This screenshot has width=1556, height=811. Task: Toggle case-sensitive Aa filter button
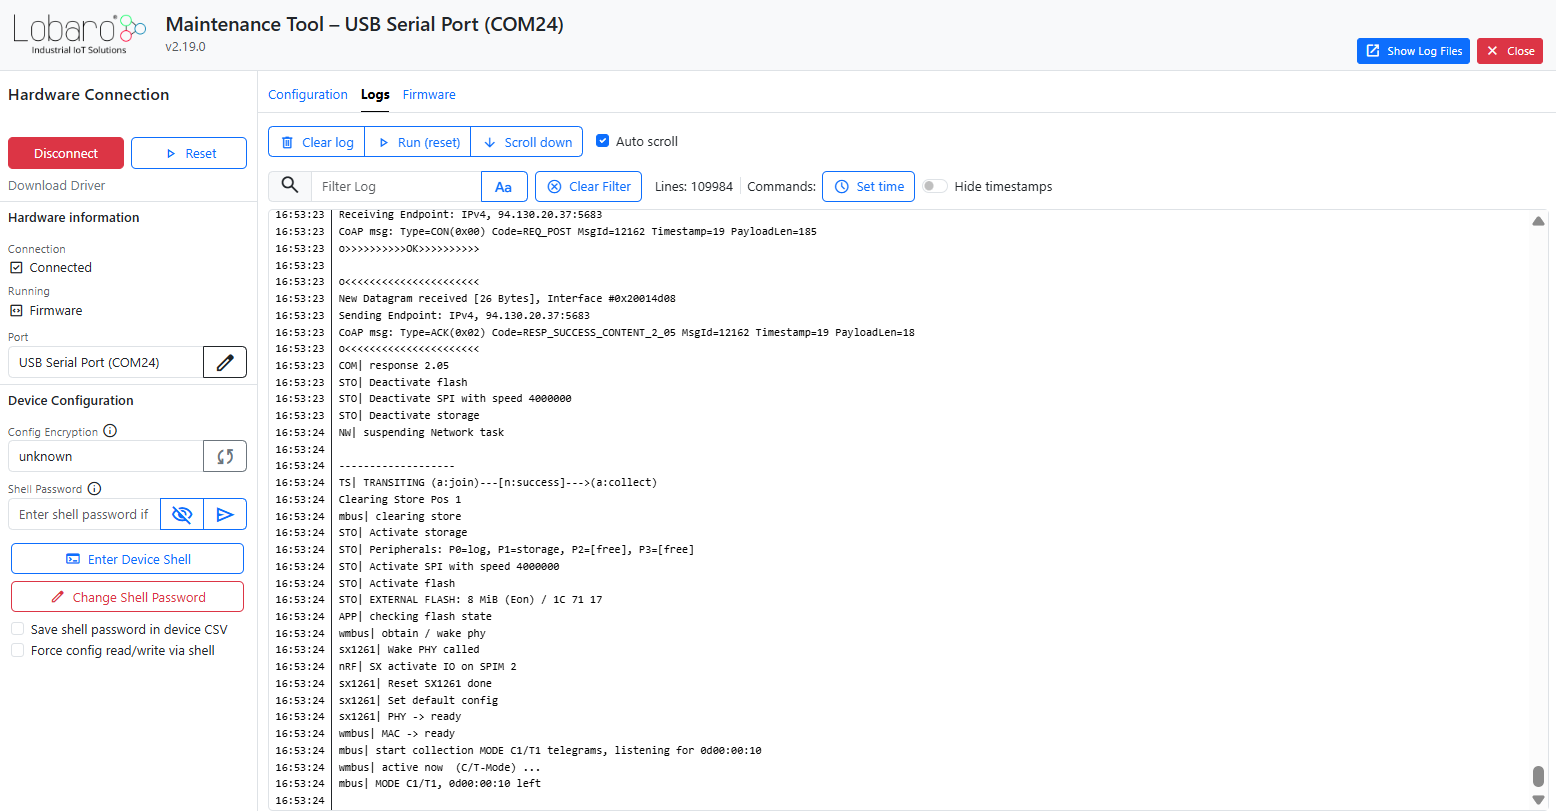(x=504, y=186)
